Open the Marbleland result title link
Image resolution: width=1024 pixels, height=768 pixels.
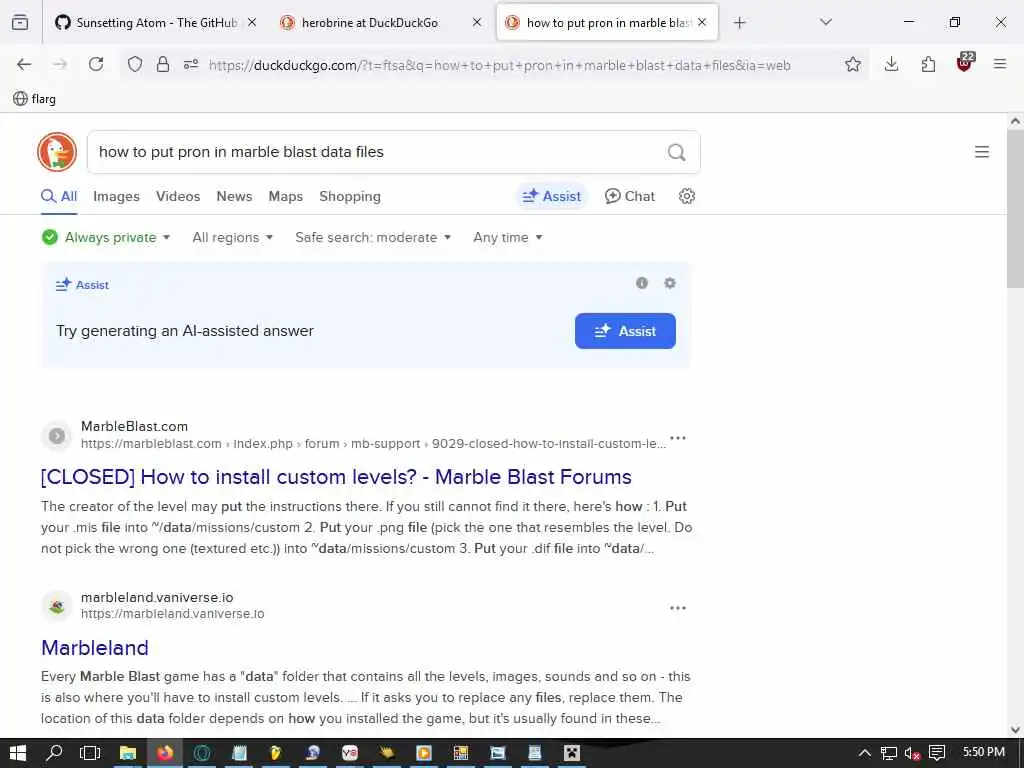point(95,647)
